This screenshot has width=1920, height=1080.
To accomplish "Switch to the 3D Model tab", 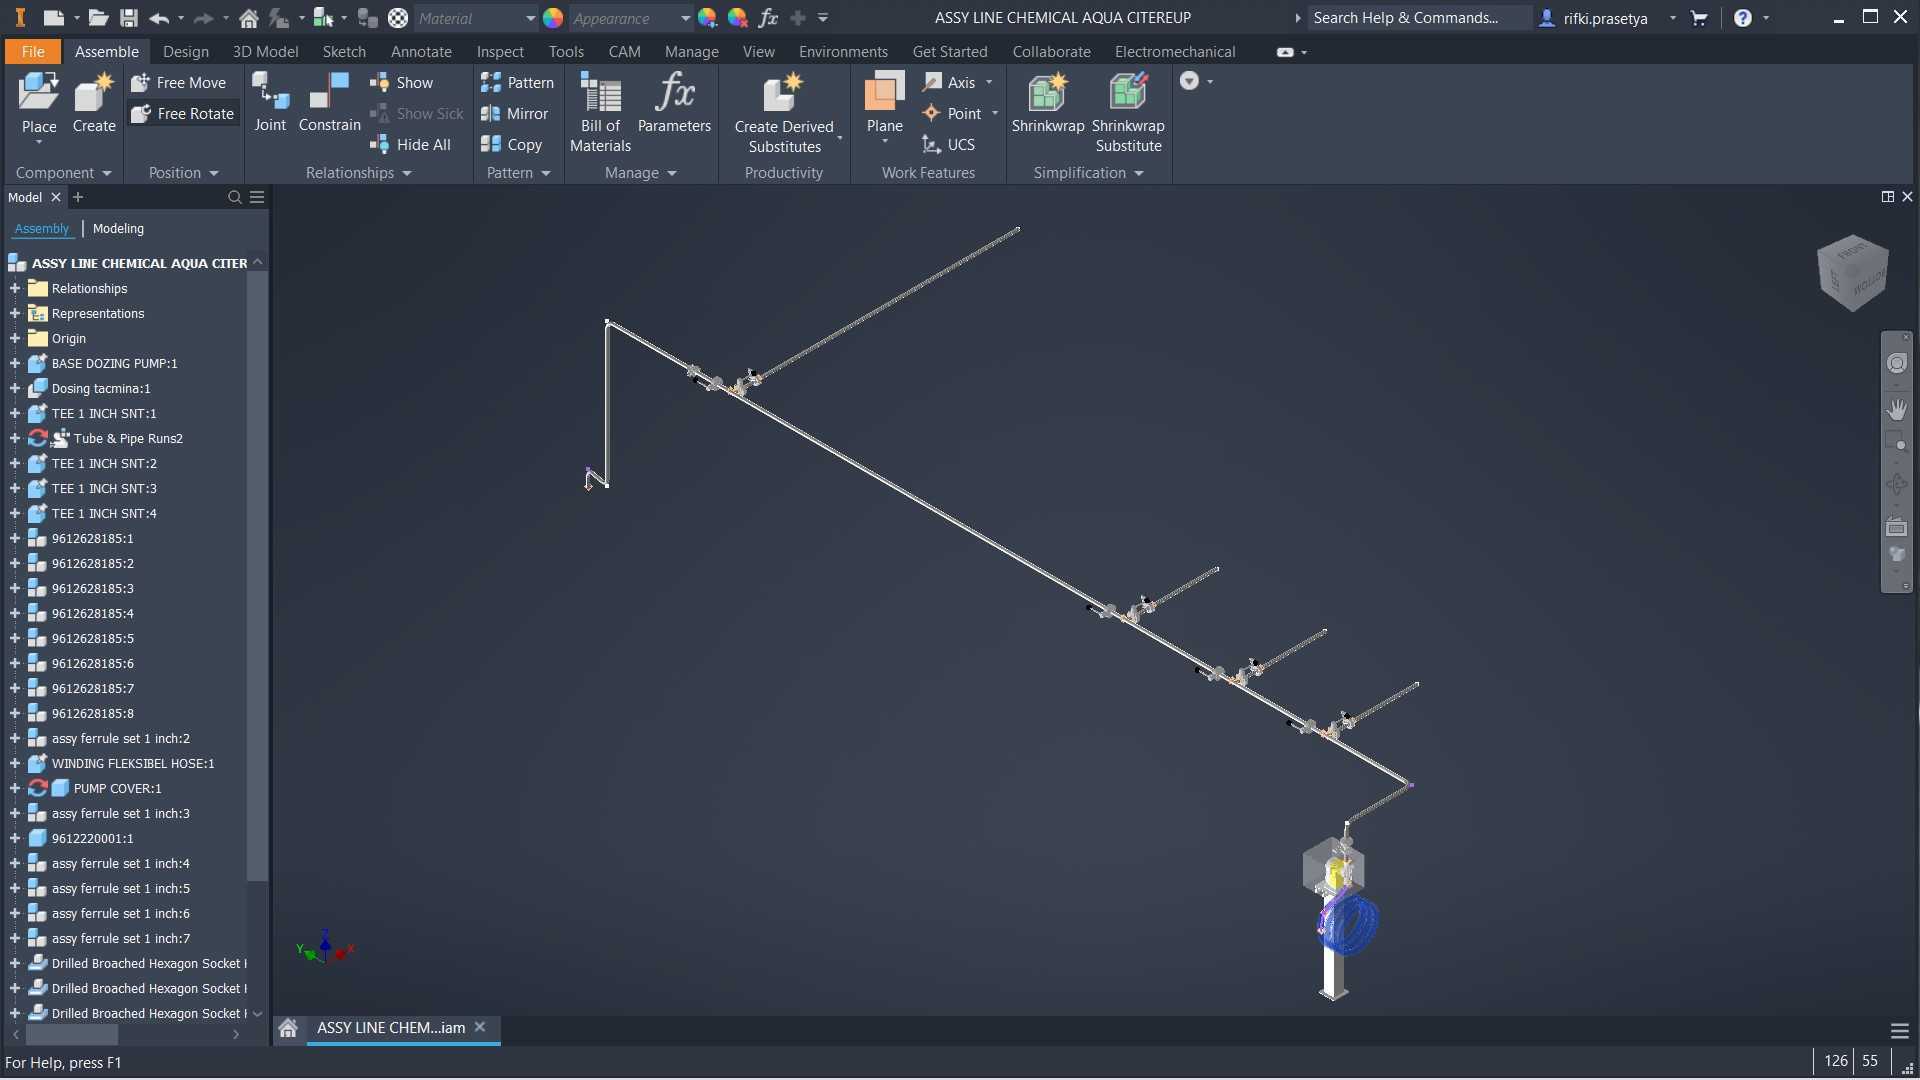I will [265, 52].
